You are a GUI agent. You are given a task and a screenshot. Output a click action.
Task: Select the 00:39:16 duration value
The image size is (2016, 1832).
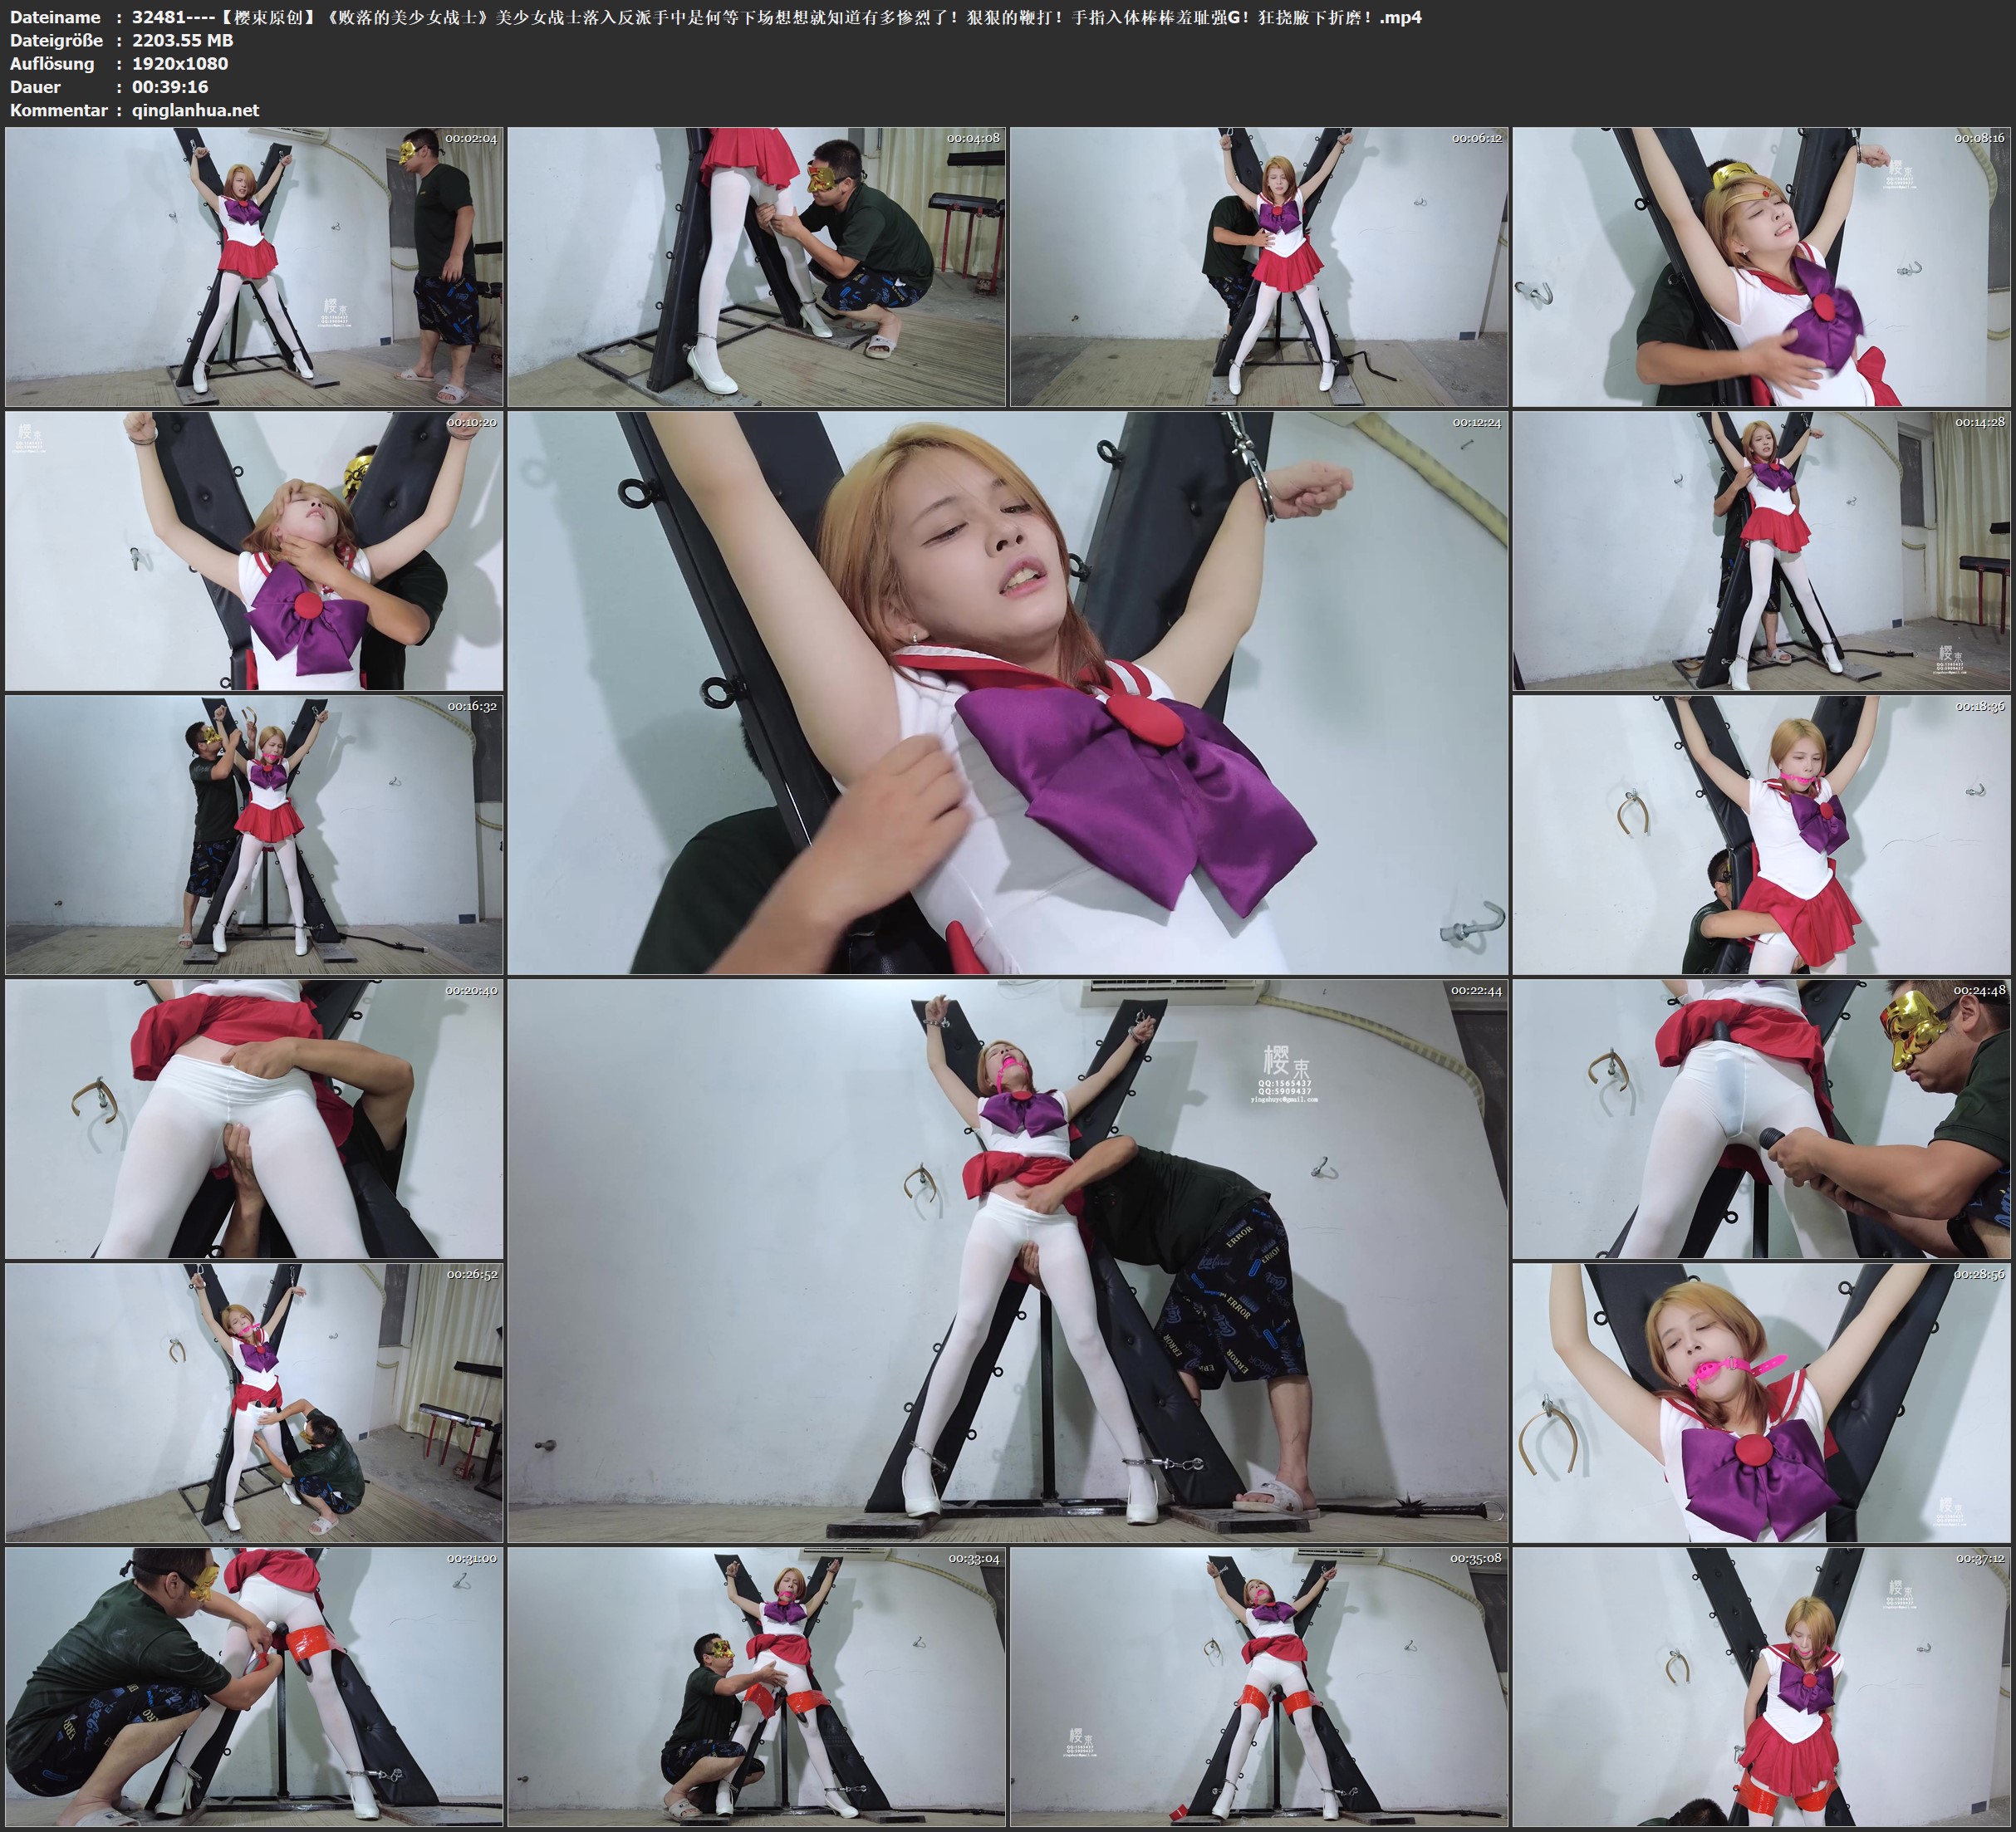tap(170, 87)
